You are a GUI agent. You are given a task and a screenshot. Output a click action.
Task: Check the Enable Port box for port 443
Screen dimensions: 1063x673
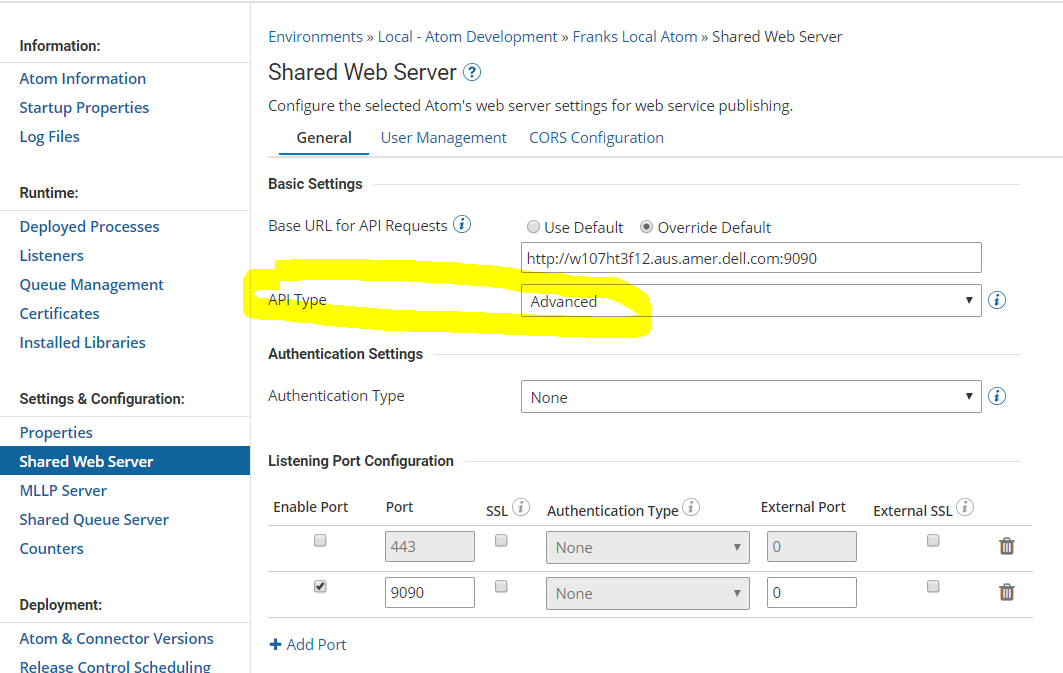[x=320, y=540]
